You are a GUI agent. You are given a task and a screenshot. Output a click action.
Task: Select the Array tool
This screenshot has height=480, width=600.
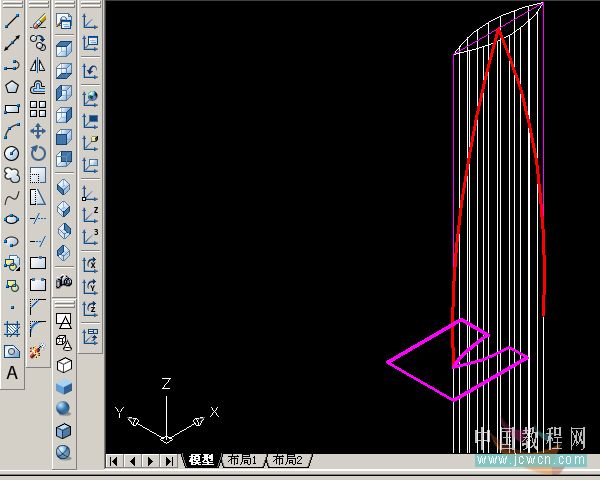pos(38,109)
